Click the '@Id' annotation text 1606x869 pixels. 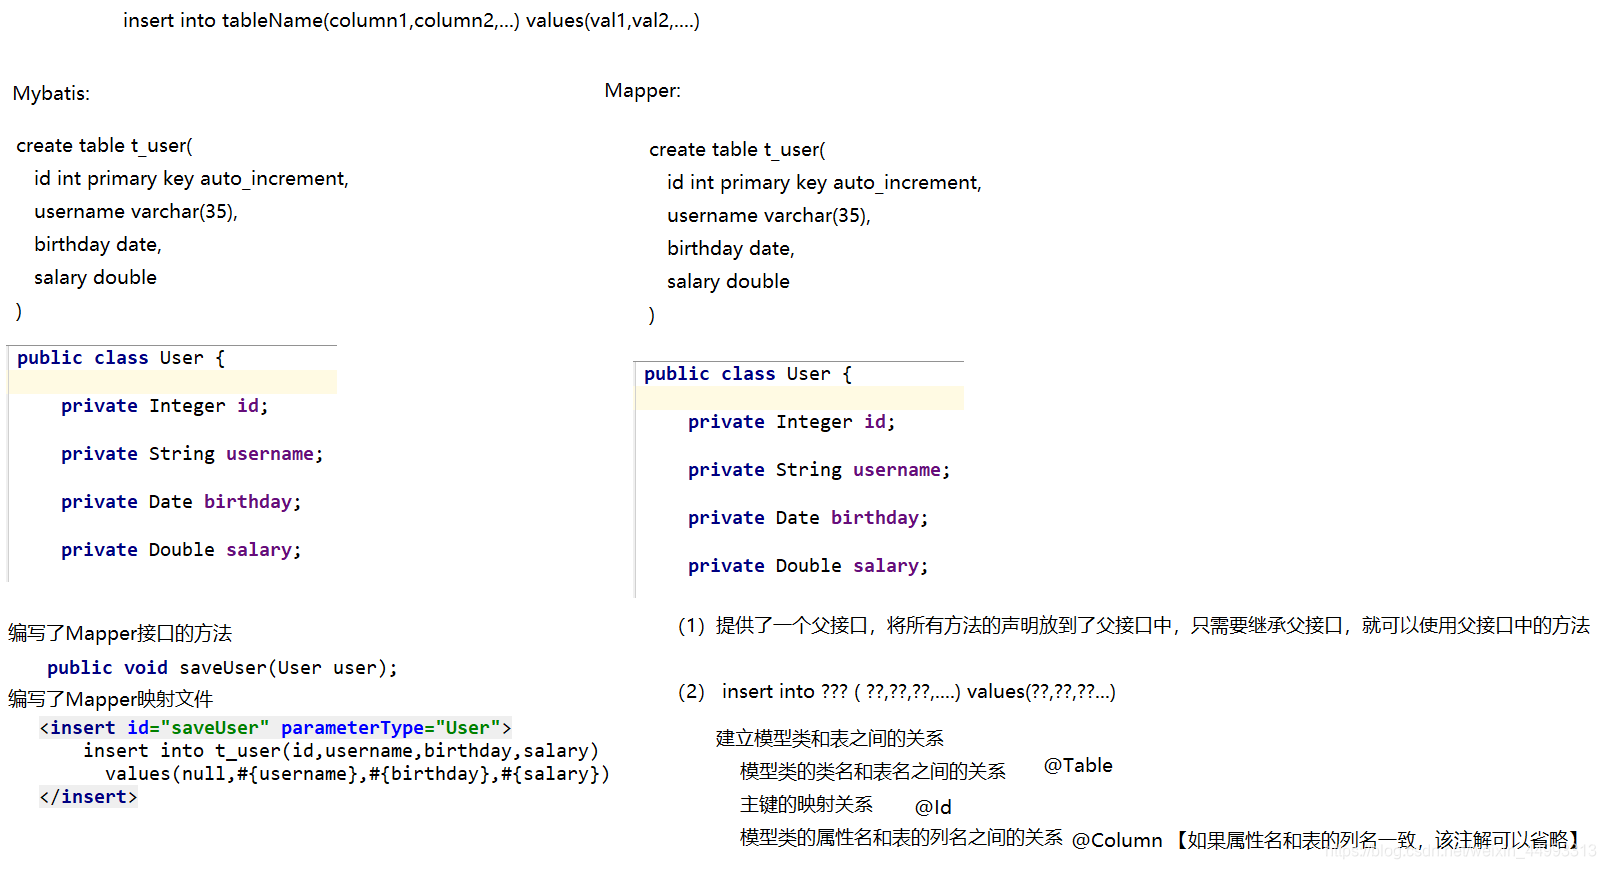(933, 807)
